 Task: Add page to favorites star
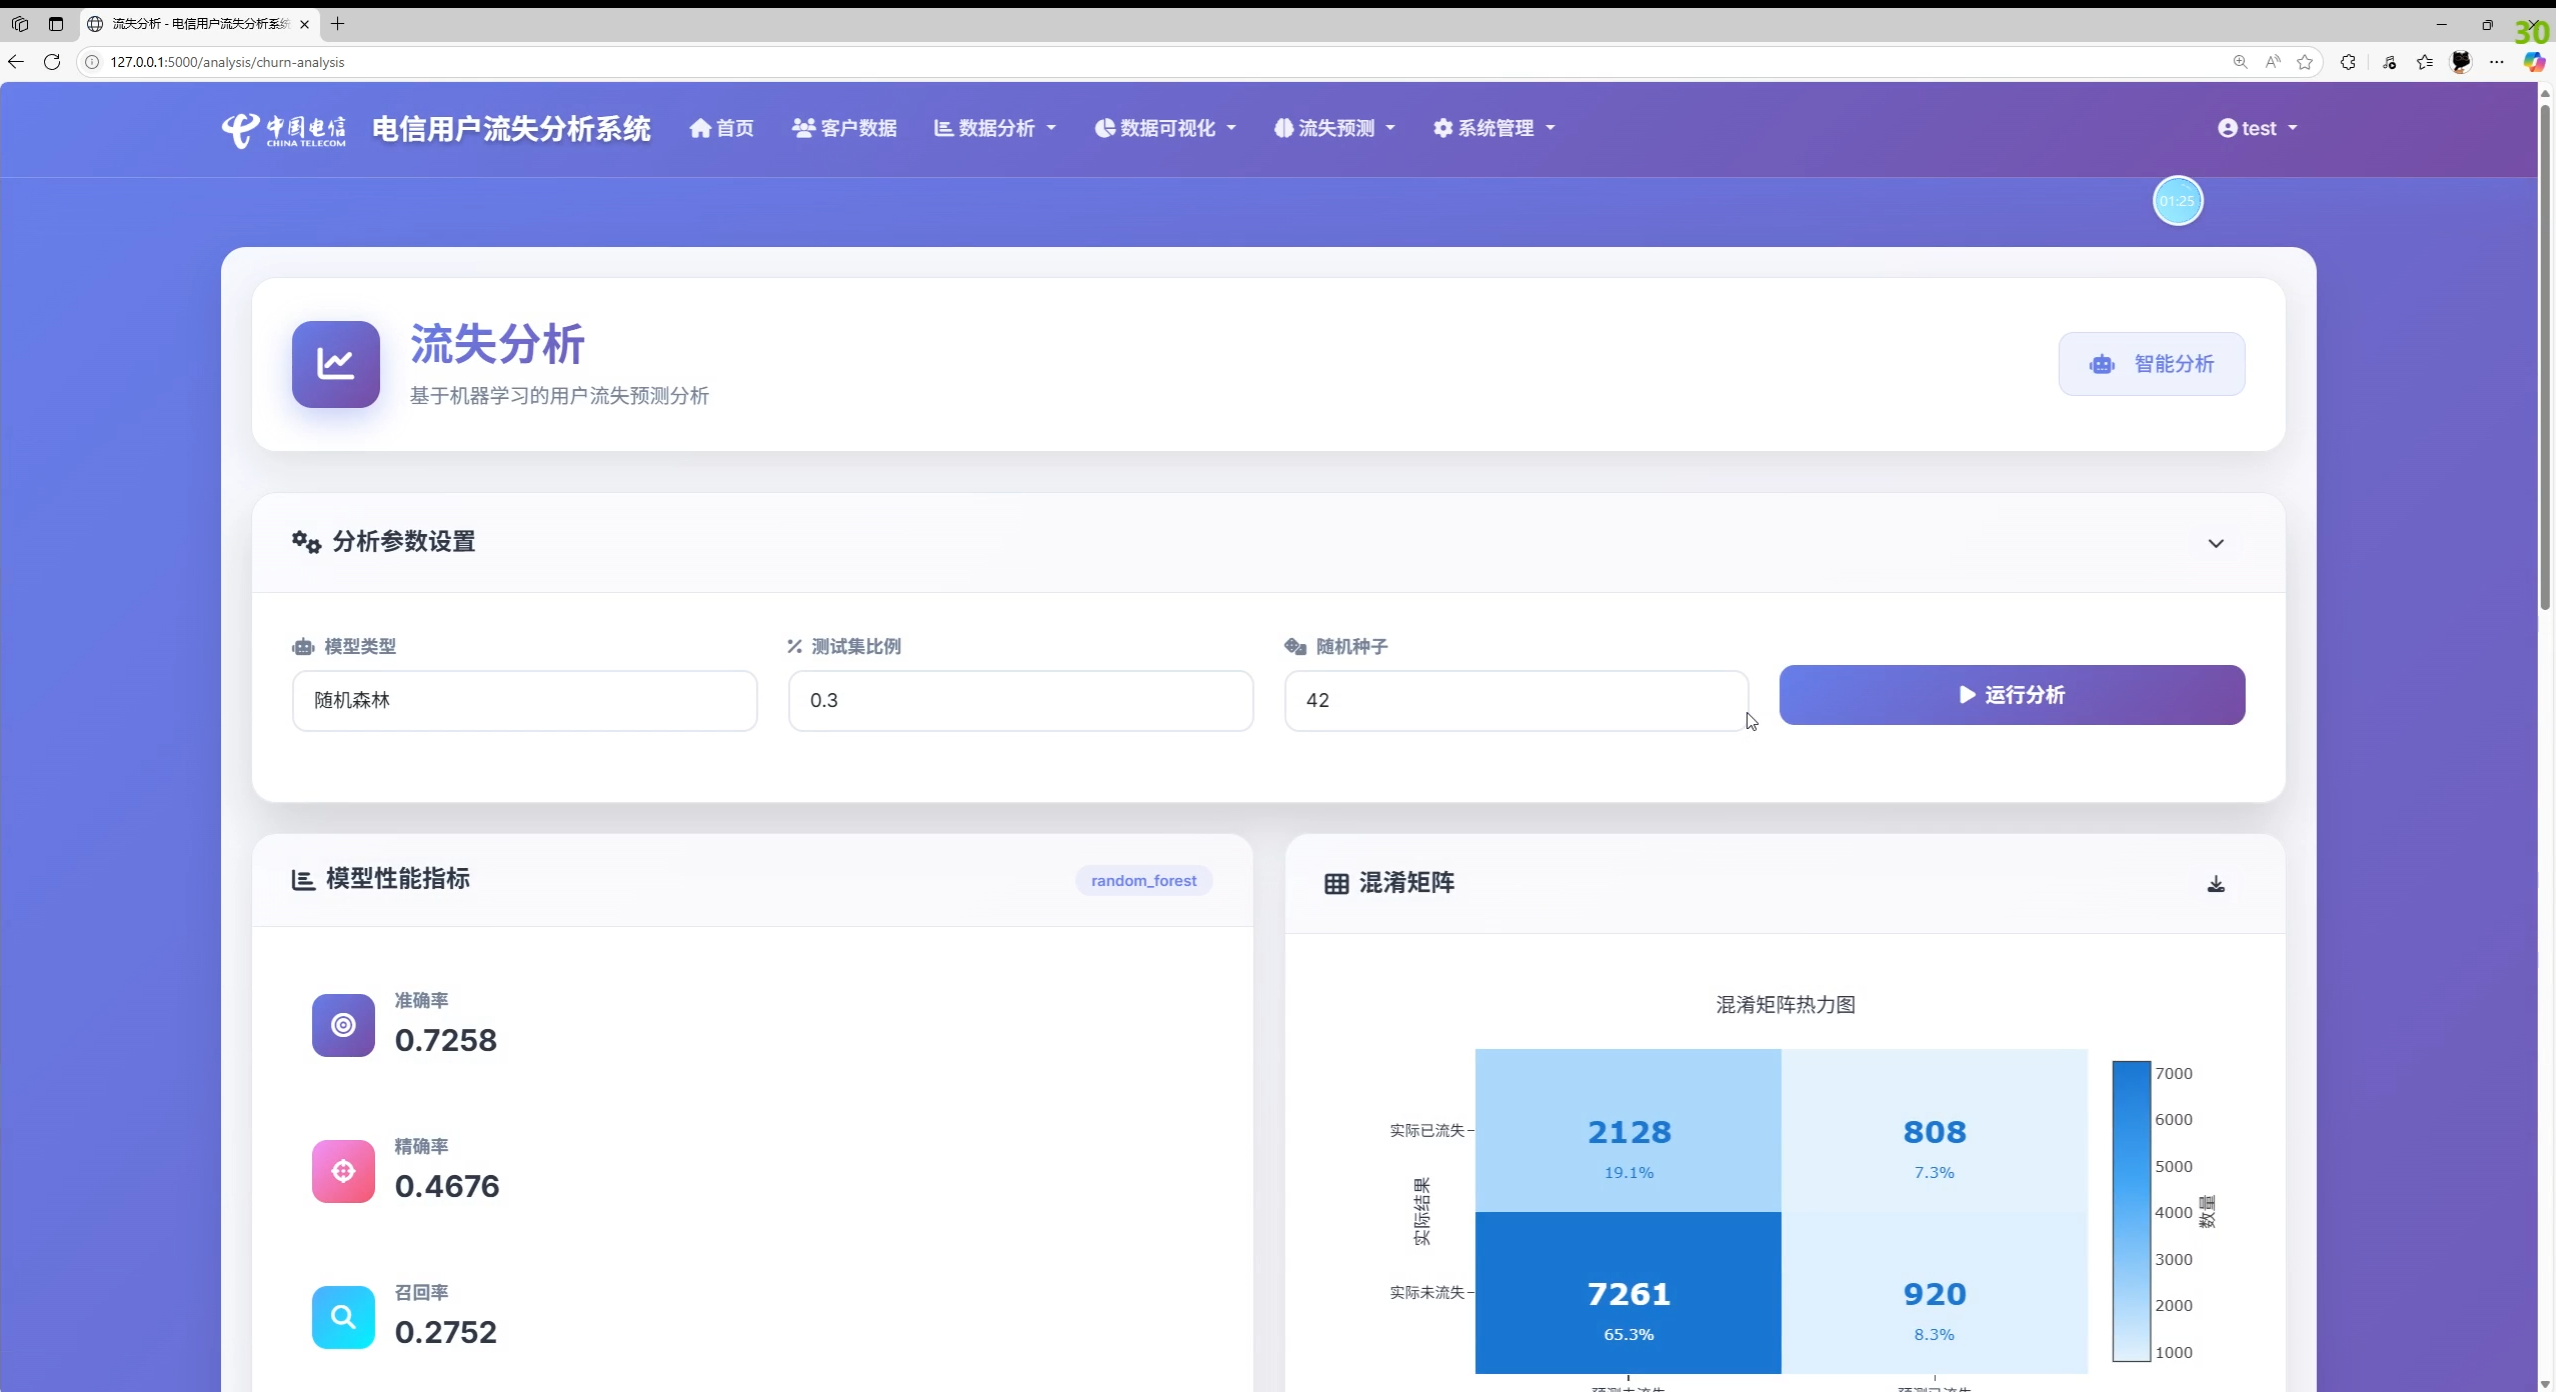point(2305,62)
